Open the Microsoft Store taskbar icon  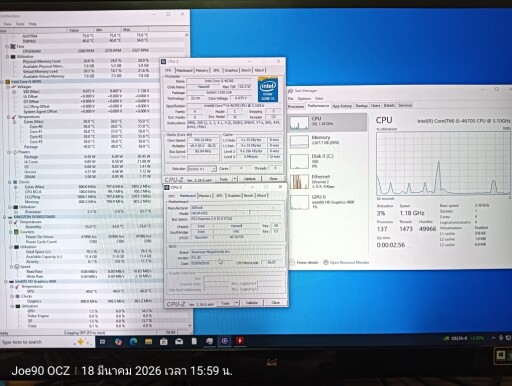(x=164, y=341)
